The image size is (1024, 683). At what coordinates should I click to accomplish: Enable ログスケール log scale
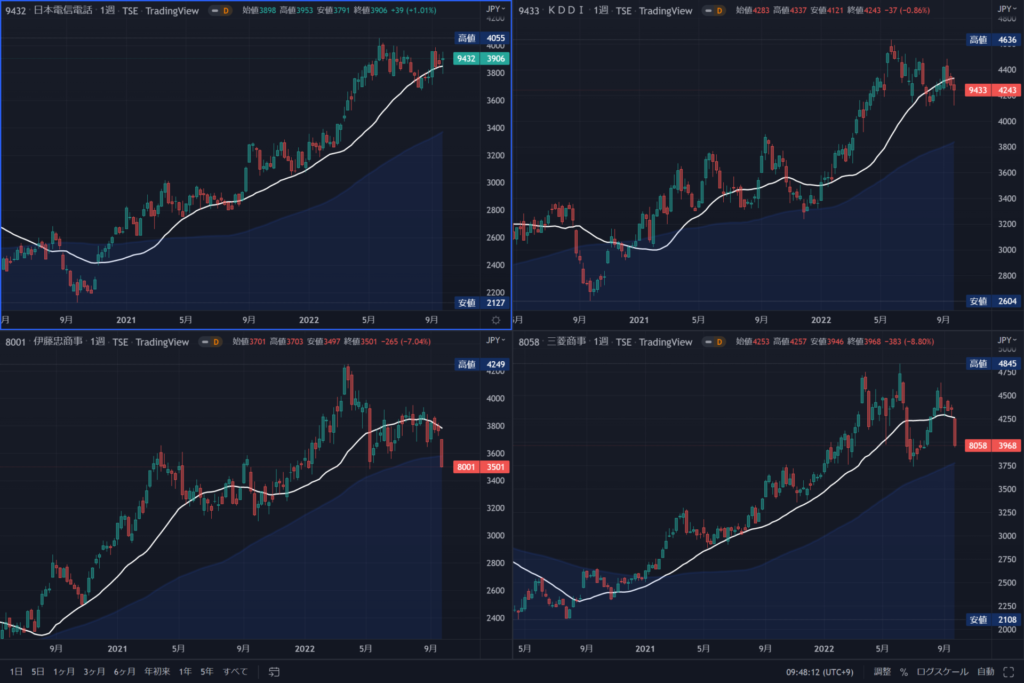pyautogui.click(x=942, y=672)
